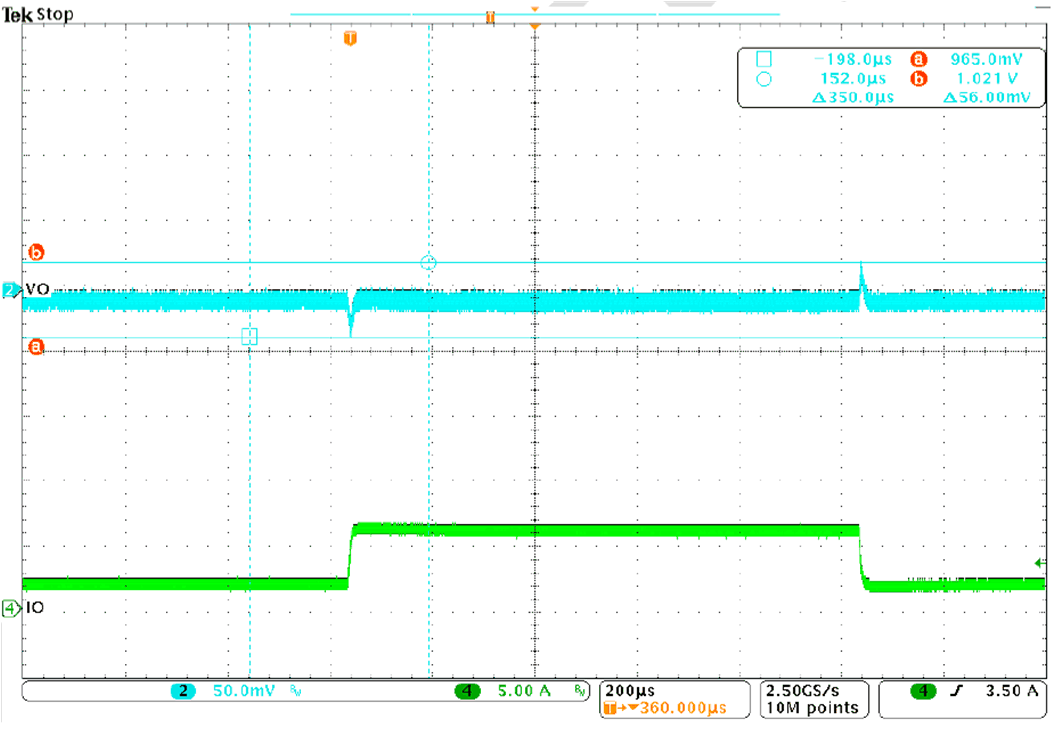Click the crosshair marker on the waveform
Viewport: 1055px width, 729px height.
pyautogui.click(x=429, y=262)
